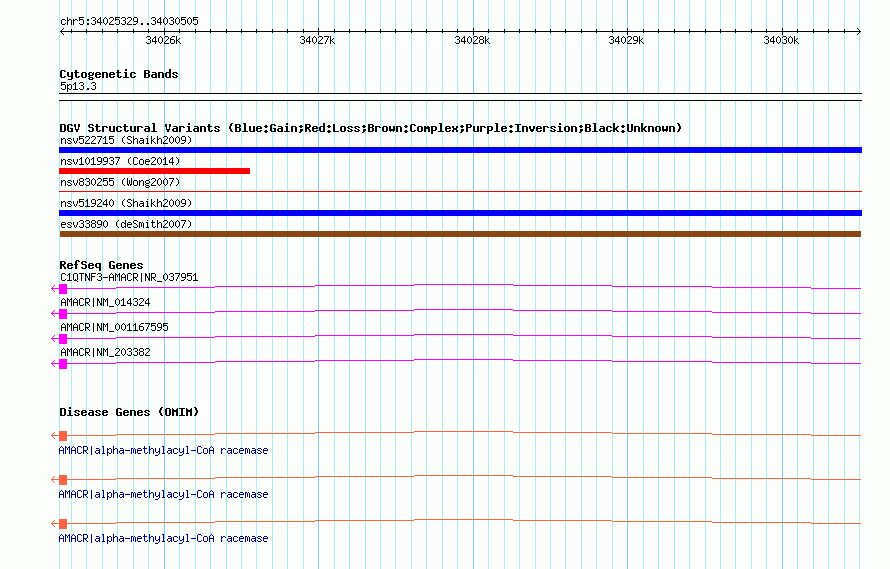The image size is (890, 569).
Task: Click the second orange OMIM exon box
Action: point(63,480)
